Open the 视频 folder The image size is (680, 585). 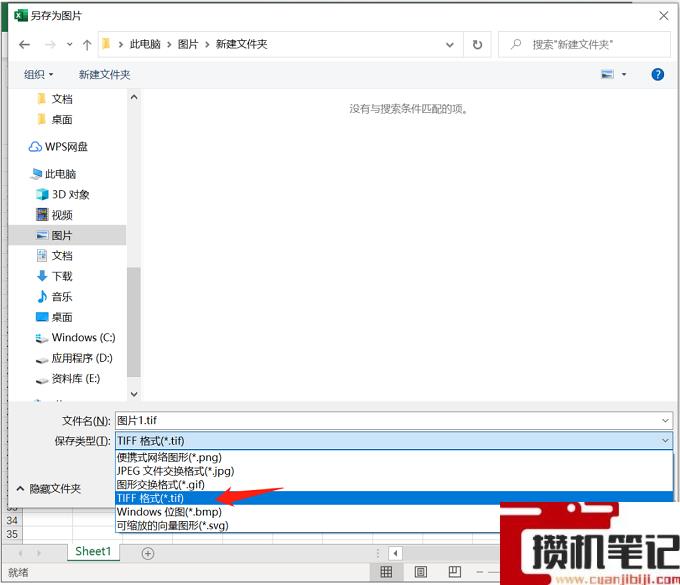tap(55, 215)
